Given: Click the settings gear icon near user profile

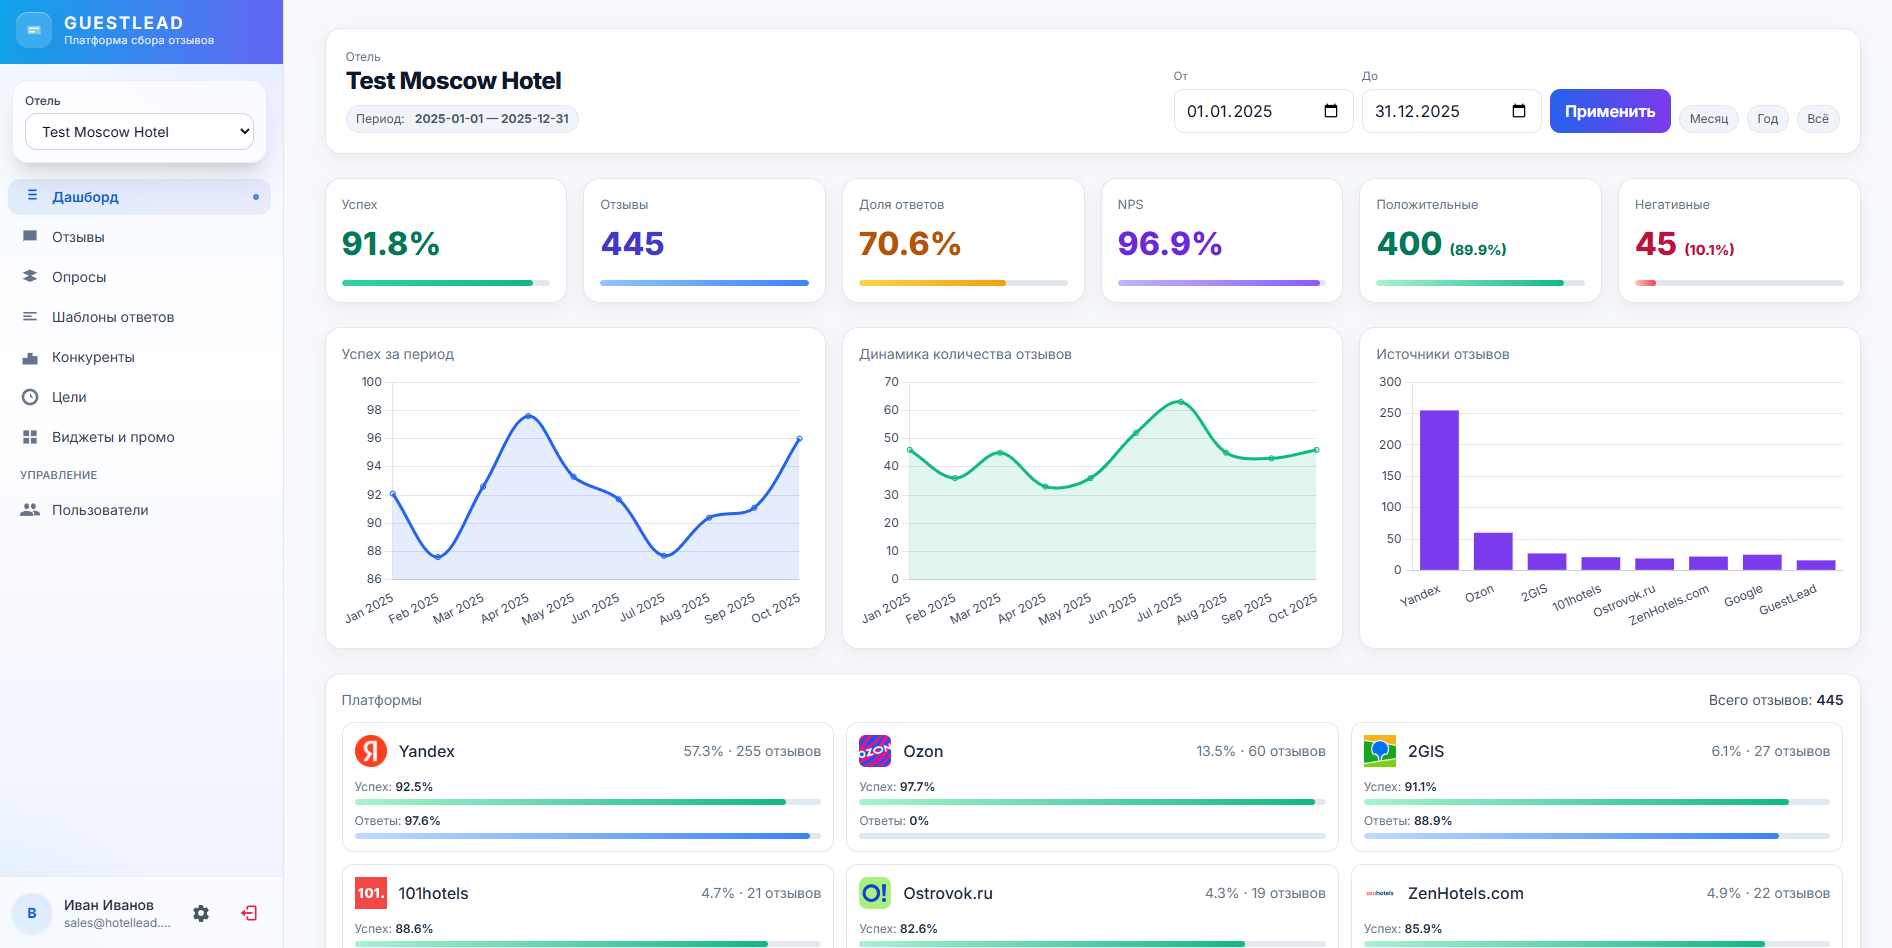Looking at the screenshot, I should pos(201,913).
